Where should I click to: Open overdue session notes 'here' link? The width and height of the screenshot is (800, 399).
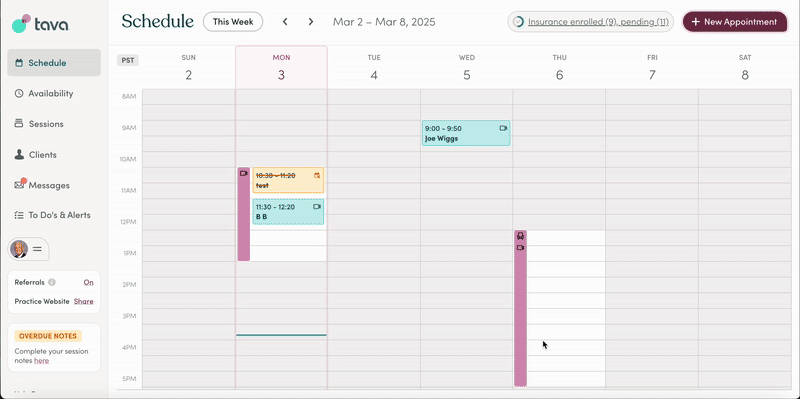coord(41,361)
